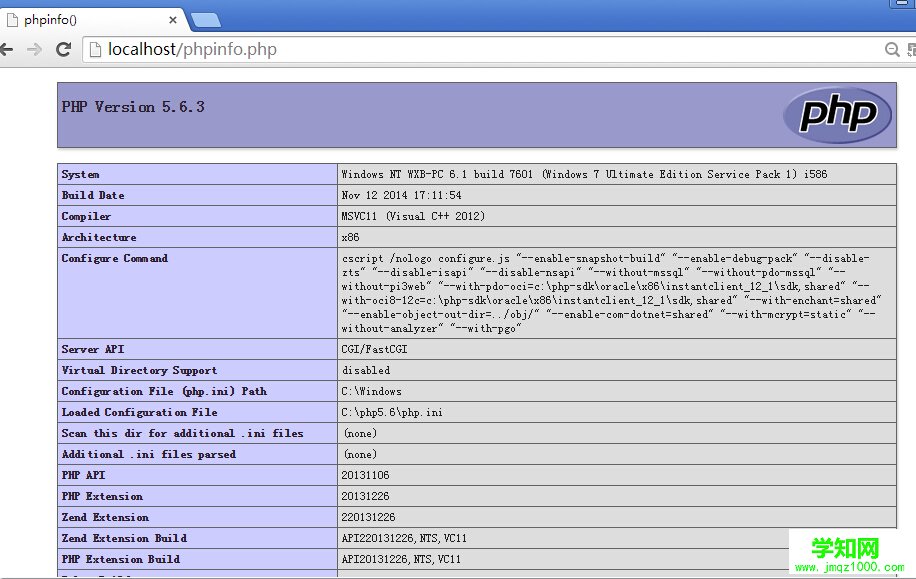Focus the localhost/phpinfo.php address field
The image size is (916, 579).
point(485,50)
